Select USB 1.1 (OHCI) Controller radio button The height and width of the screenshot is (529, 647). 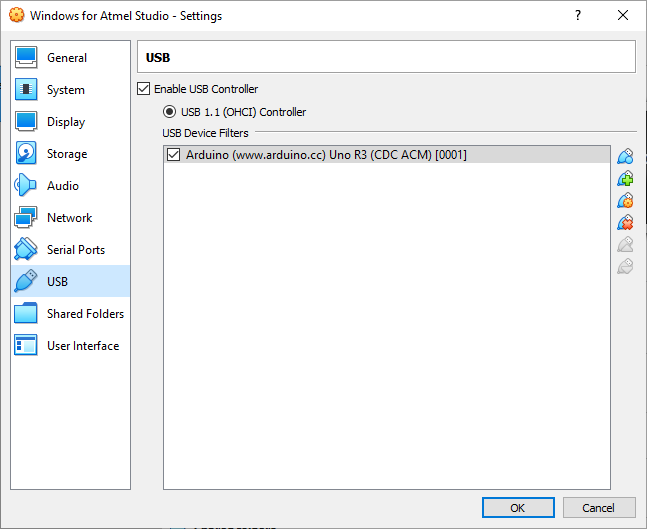click(x=169, y=112)
